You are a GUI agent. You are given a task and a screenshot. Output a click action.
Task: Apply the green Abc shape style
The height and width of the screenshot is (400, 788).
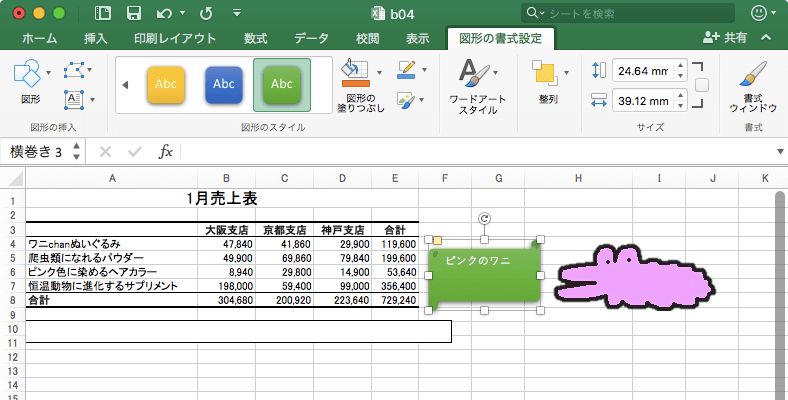[282, 85]
